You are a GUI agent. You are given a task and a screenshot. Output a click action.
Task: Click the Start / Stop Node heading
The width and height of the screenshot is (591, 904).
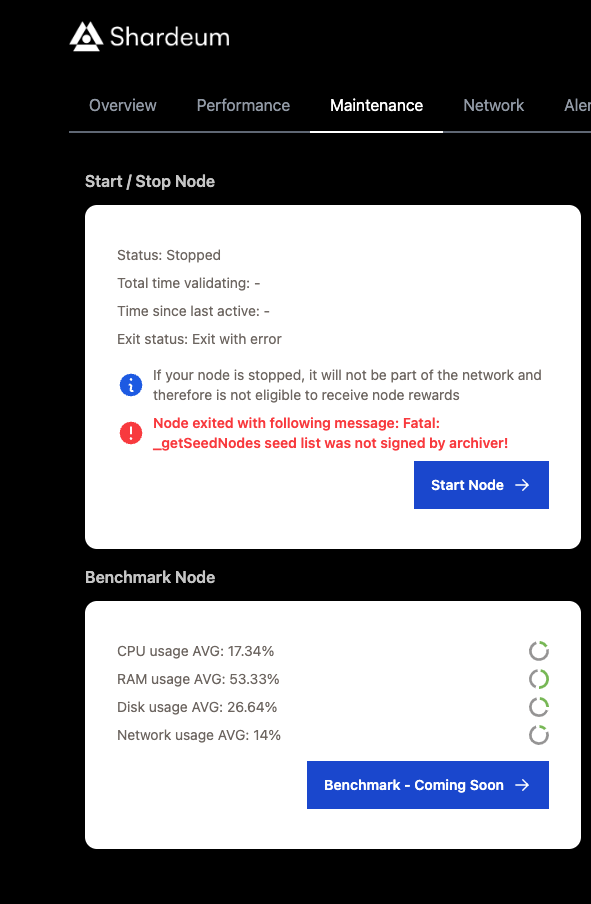[x=150, y=181]
